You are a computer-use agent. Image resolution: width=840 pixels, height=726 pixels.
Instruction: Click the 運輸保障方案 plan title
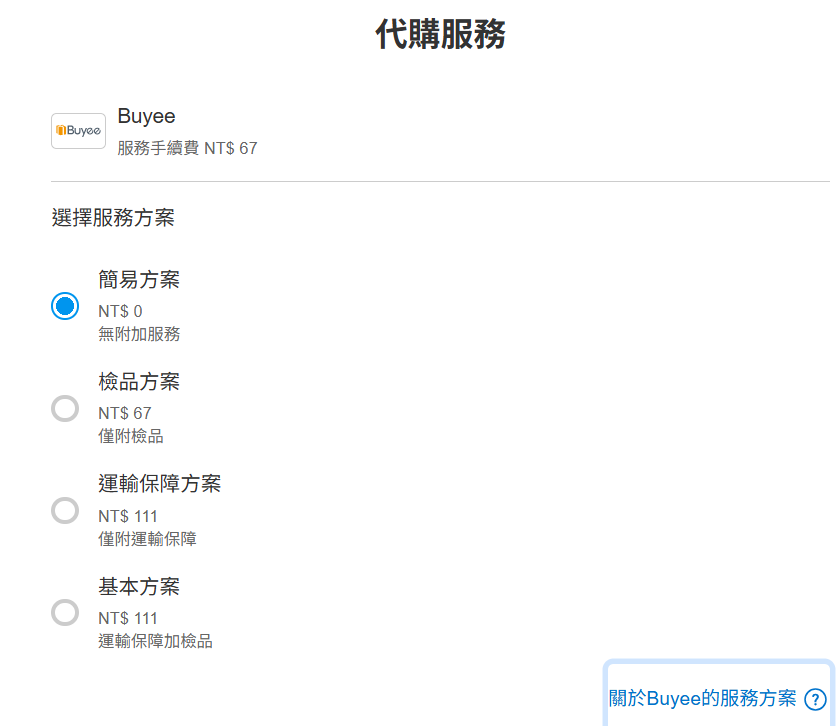(x=160, y=484)
